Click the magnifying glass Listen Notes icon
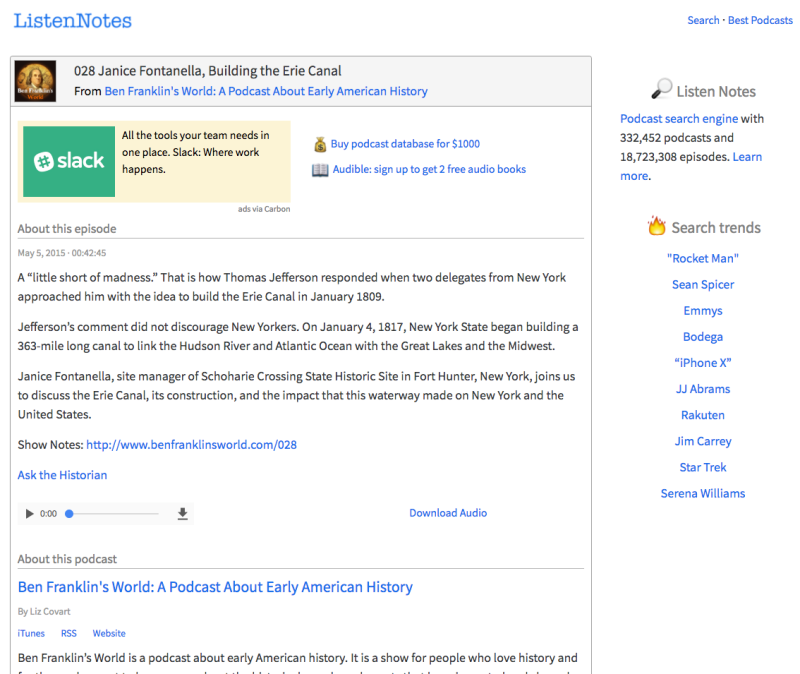 pyautogui.click(x=662, y=89)
